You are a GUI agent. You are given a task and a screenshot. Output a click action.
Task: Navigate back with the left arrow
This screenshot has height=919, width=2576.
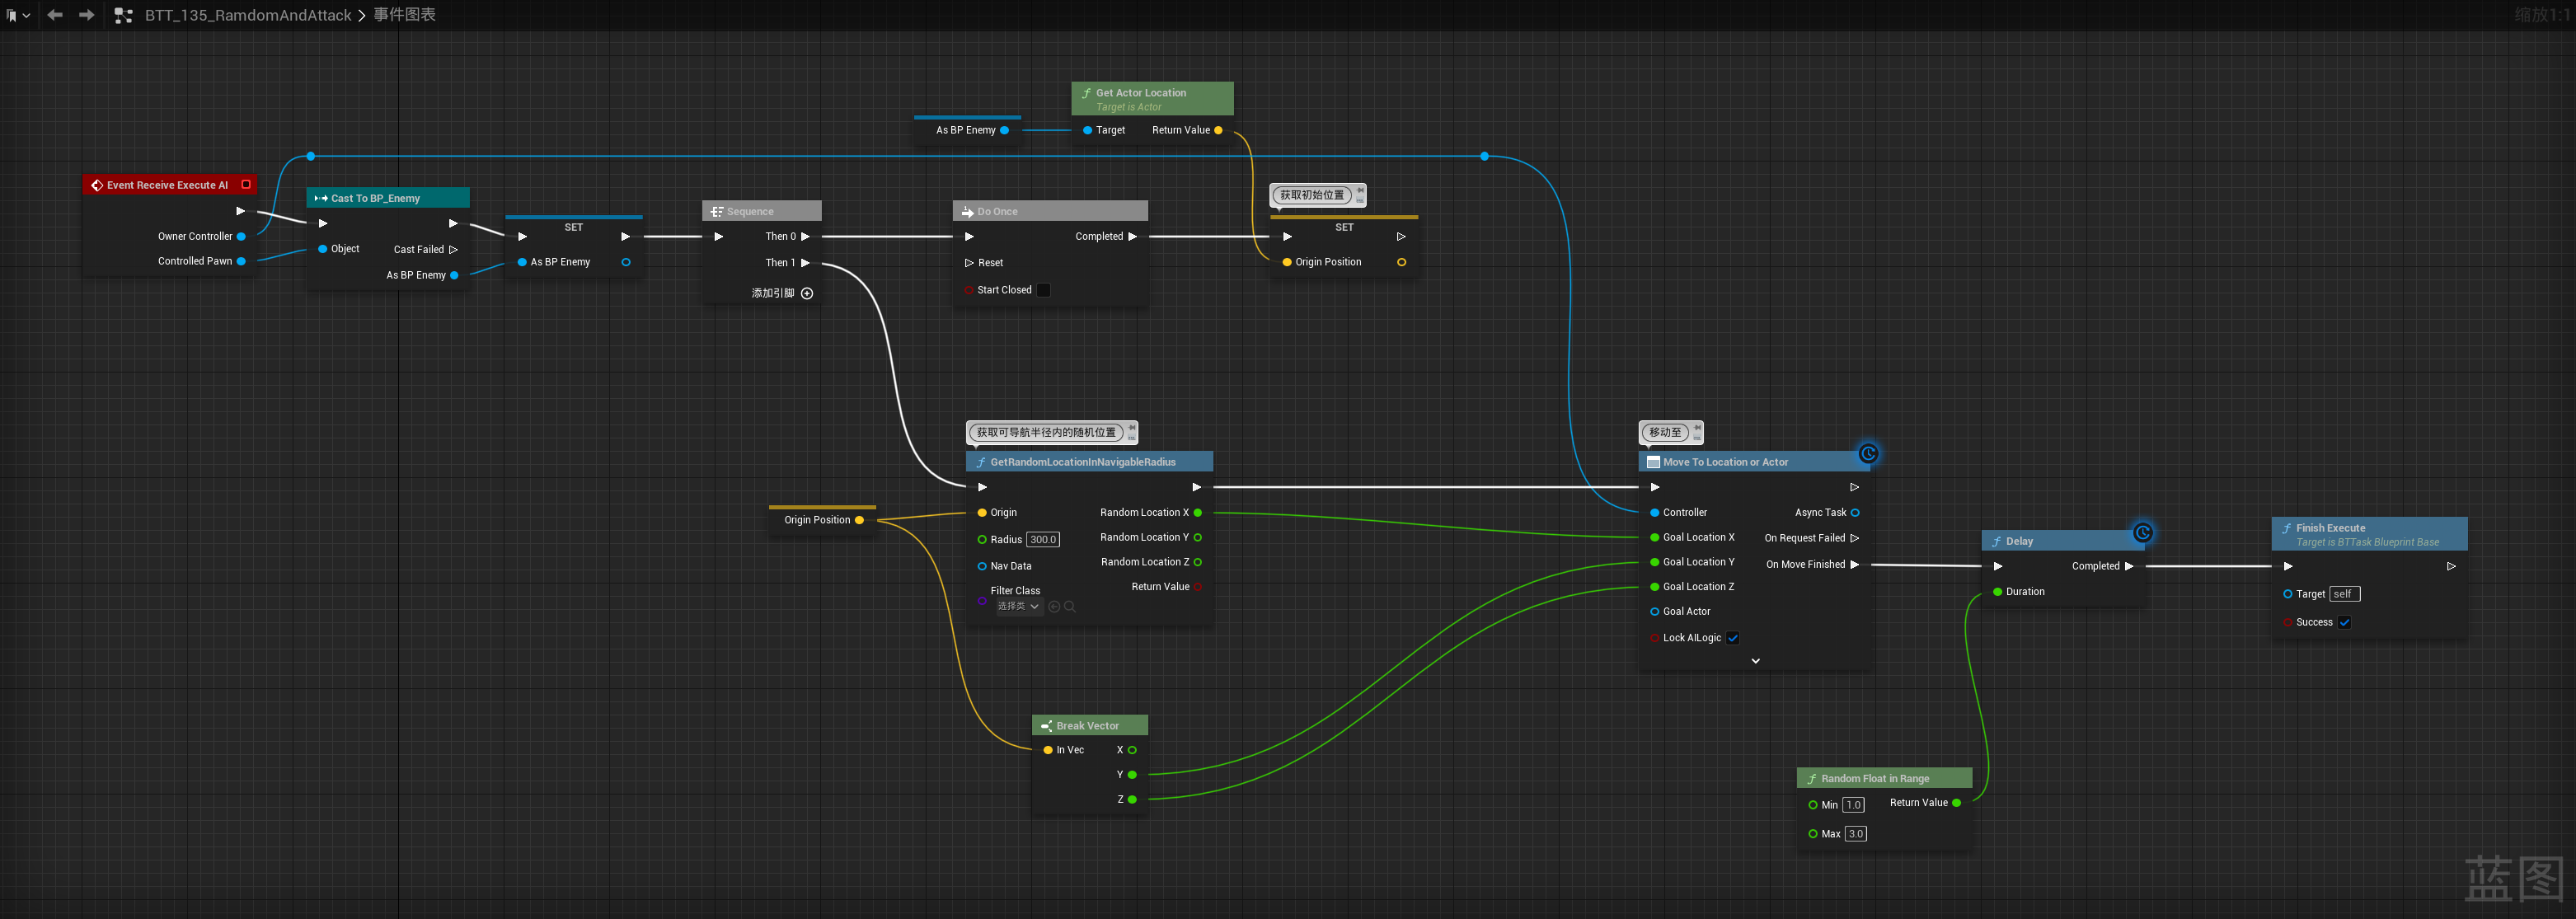click(x=55, y=15)
